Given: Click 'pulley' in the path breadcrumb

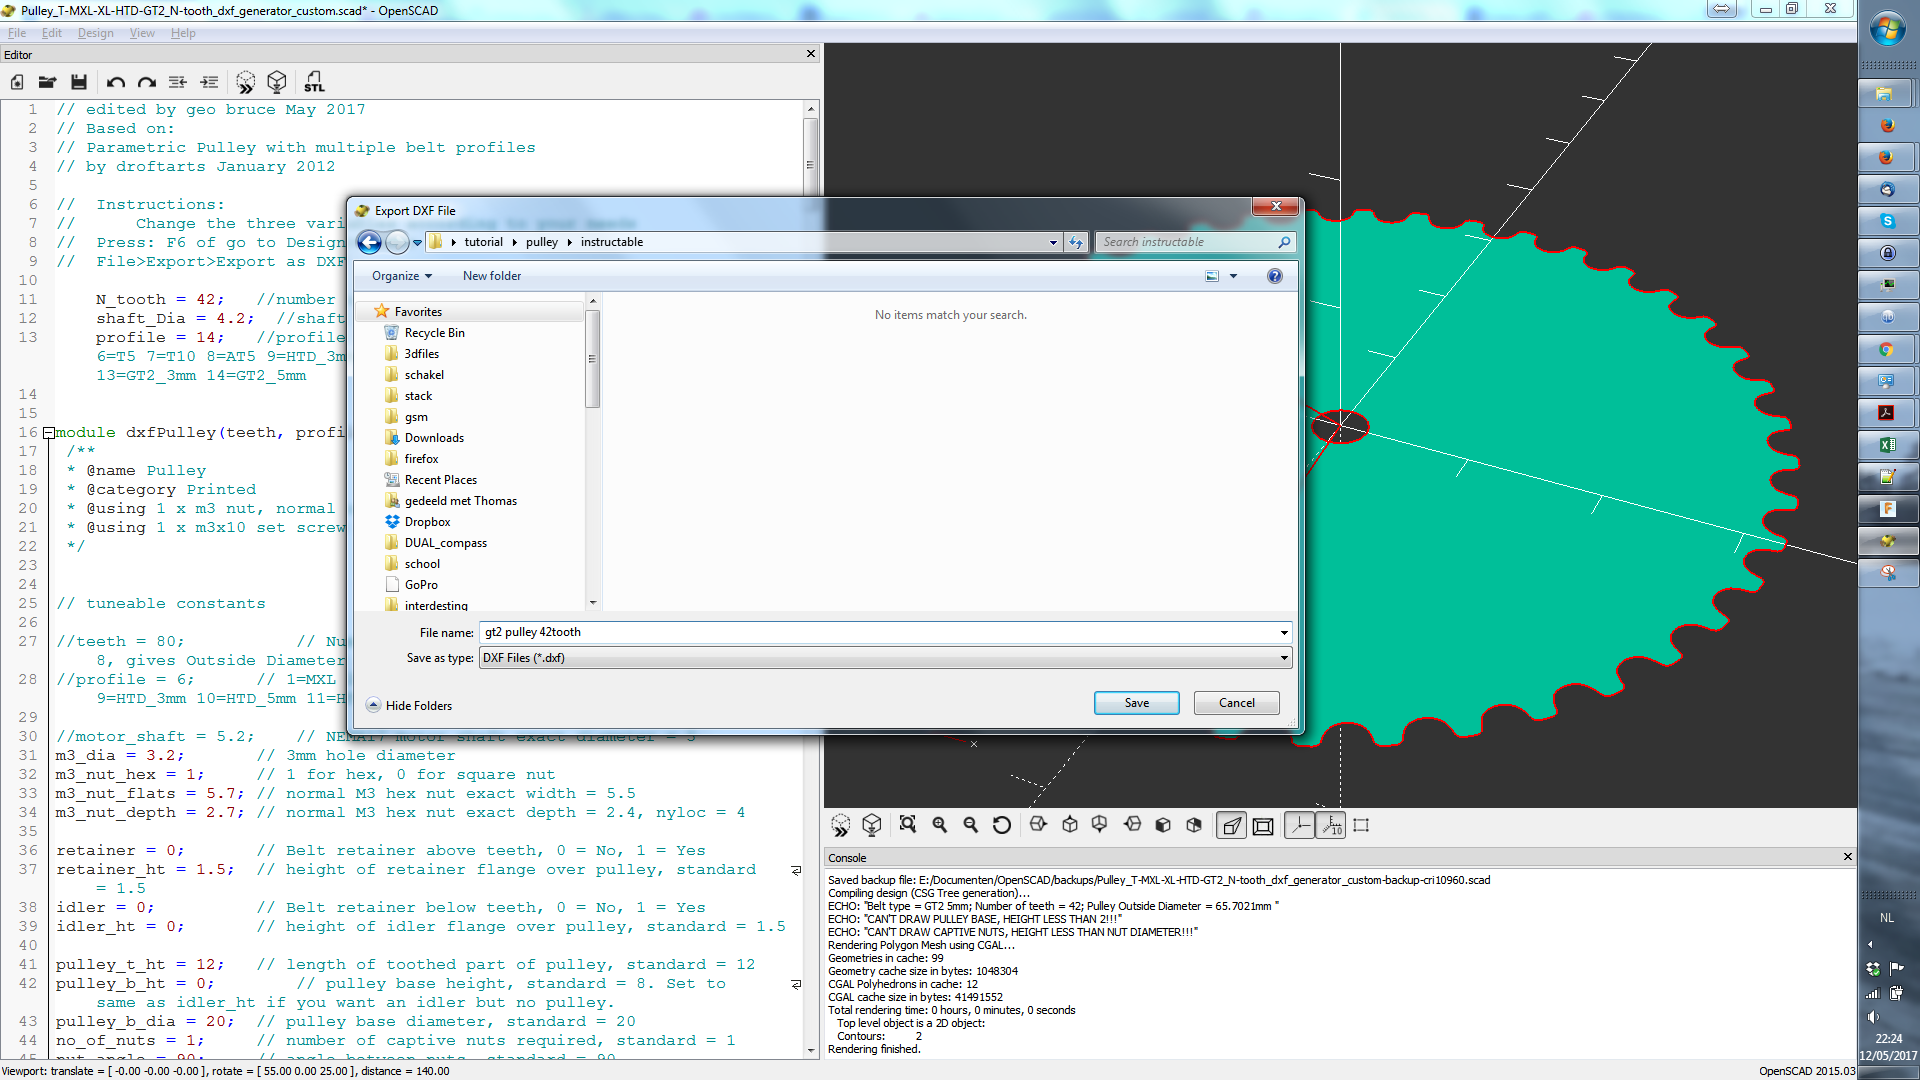Looking at the screenshot, I should coord(542,242).
